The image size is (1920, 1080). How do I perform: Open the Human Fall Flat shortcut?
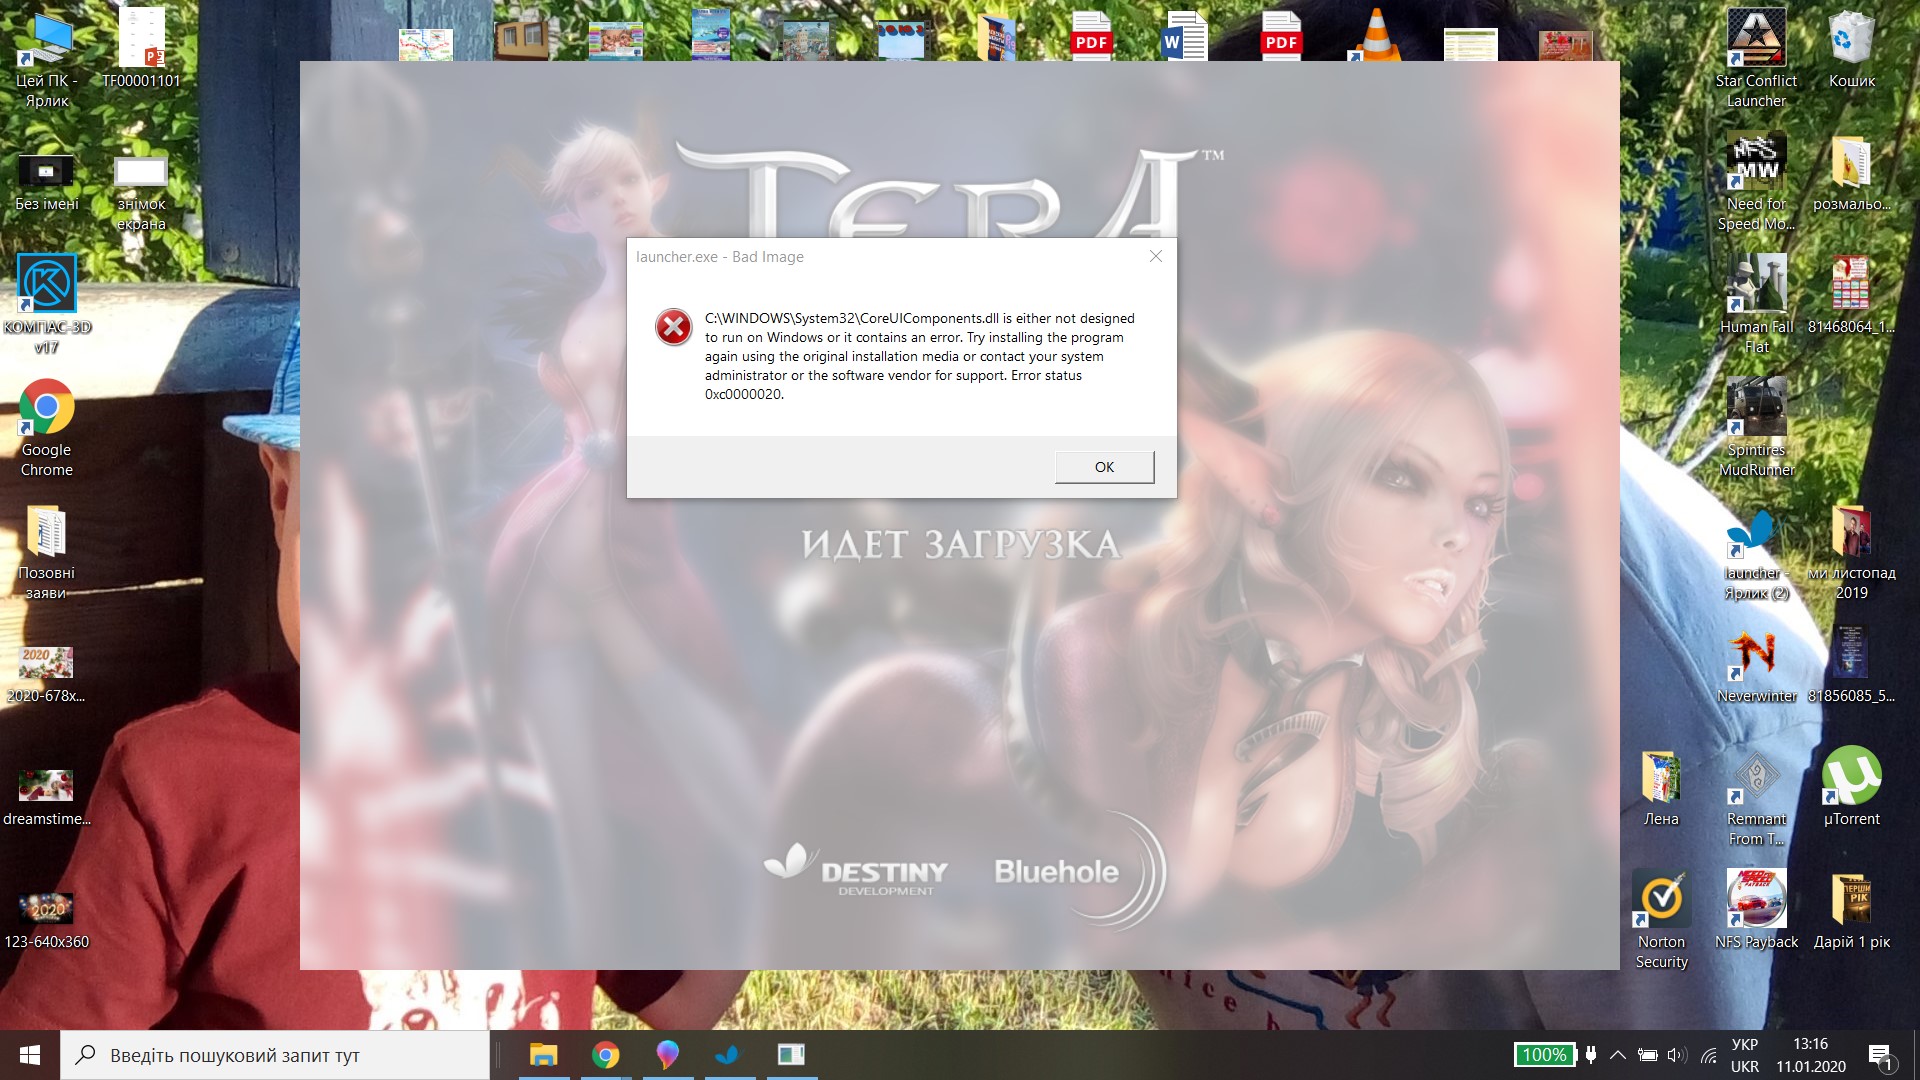pos(1756,304)
